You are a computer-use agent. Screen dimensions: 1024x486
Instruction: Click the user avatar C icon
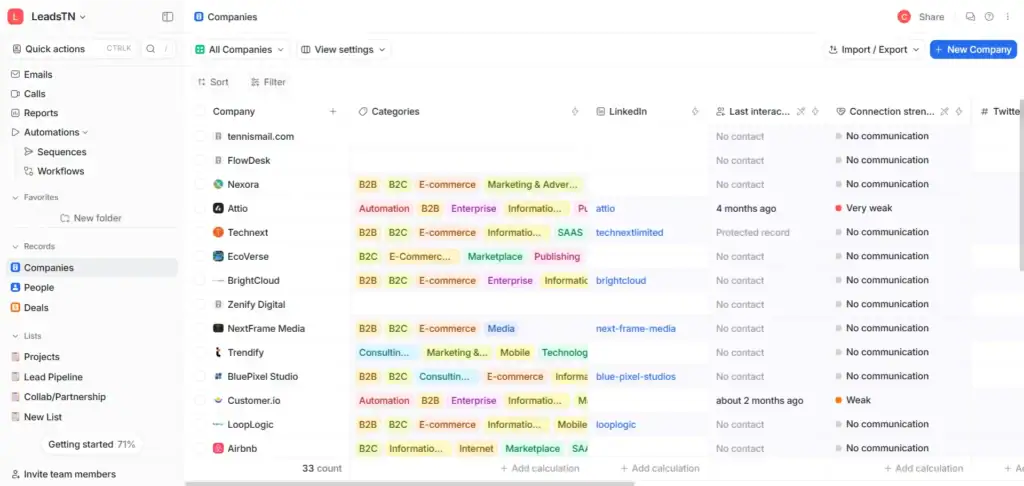pyautogui.click(x=904, y=17)
